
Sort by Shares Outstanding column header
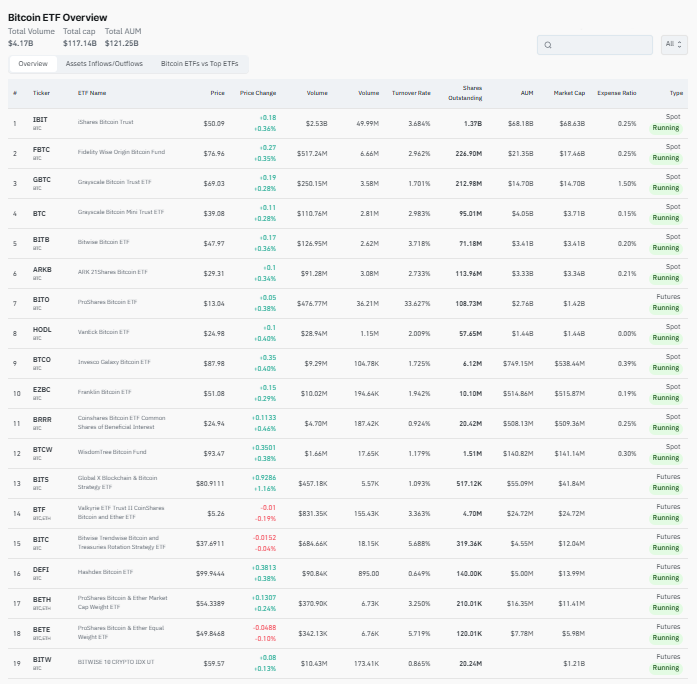[465, 93]
